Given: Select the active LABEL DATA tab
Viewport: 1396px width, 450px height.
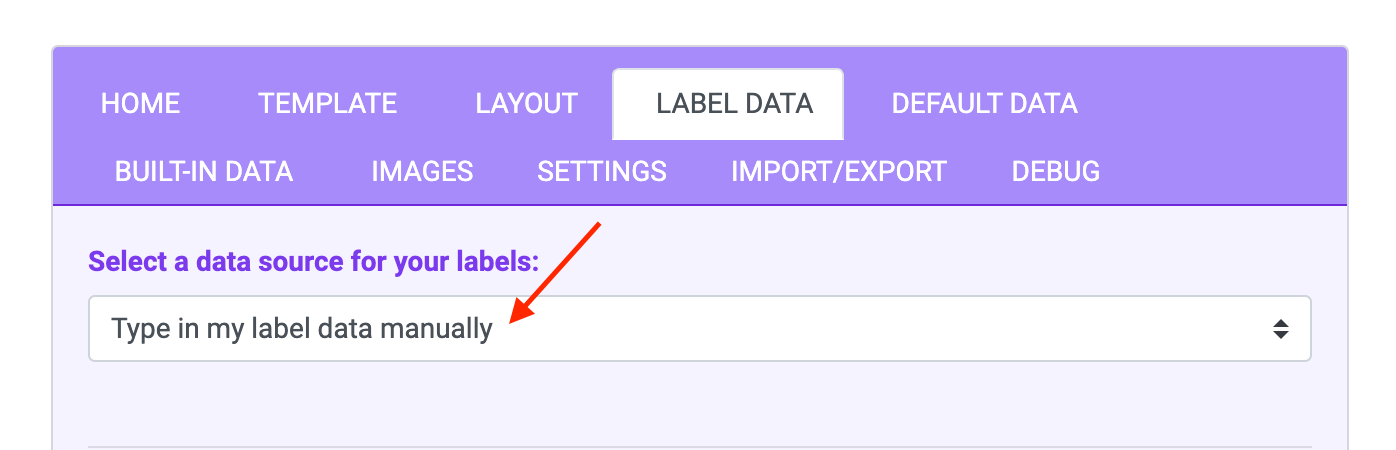Looking at the screenshot, I should point(734,104).
